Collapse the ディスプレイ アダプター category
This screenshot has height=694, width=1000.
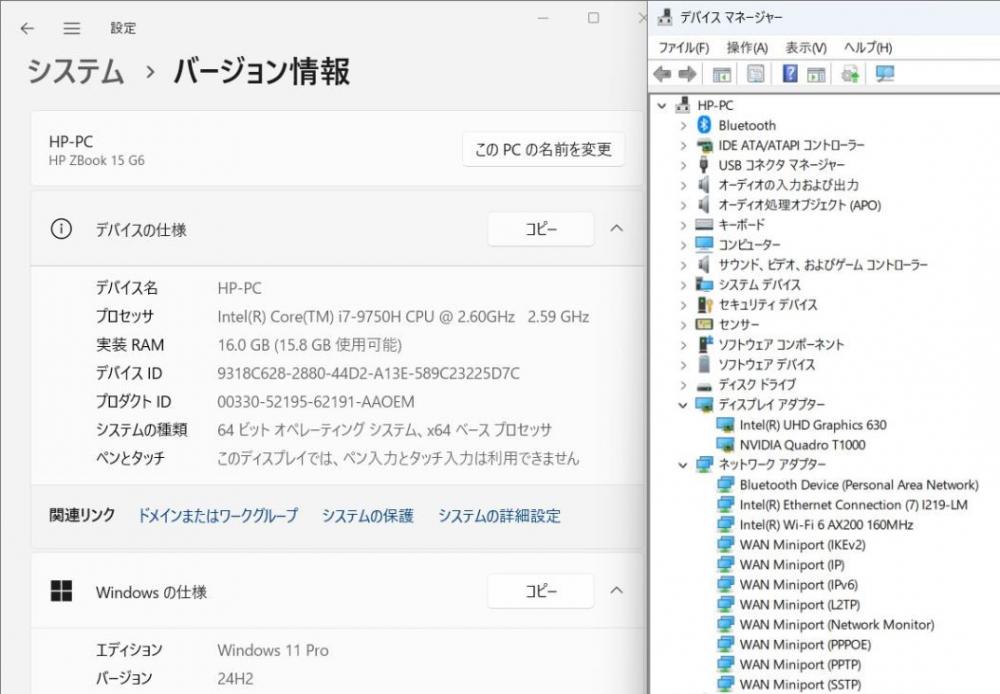pos(683,404)
